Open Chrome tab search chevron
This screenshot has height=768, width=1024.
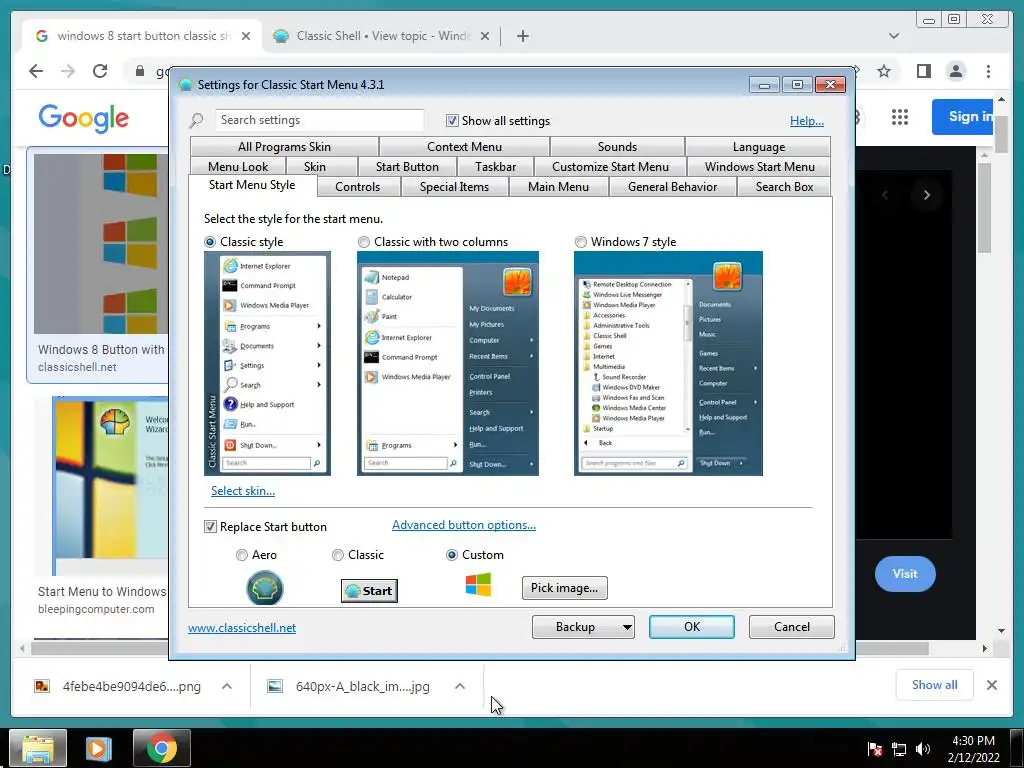(893, 36)
